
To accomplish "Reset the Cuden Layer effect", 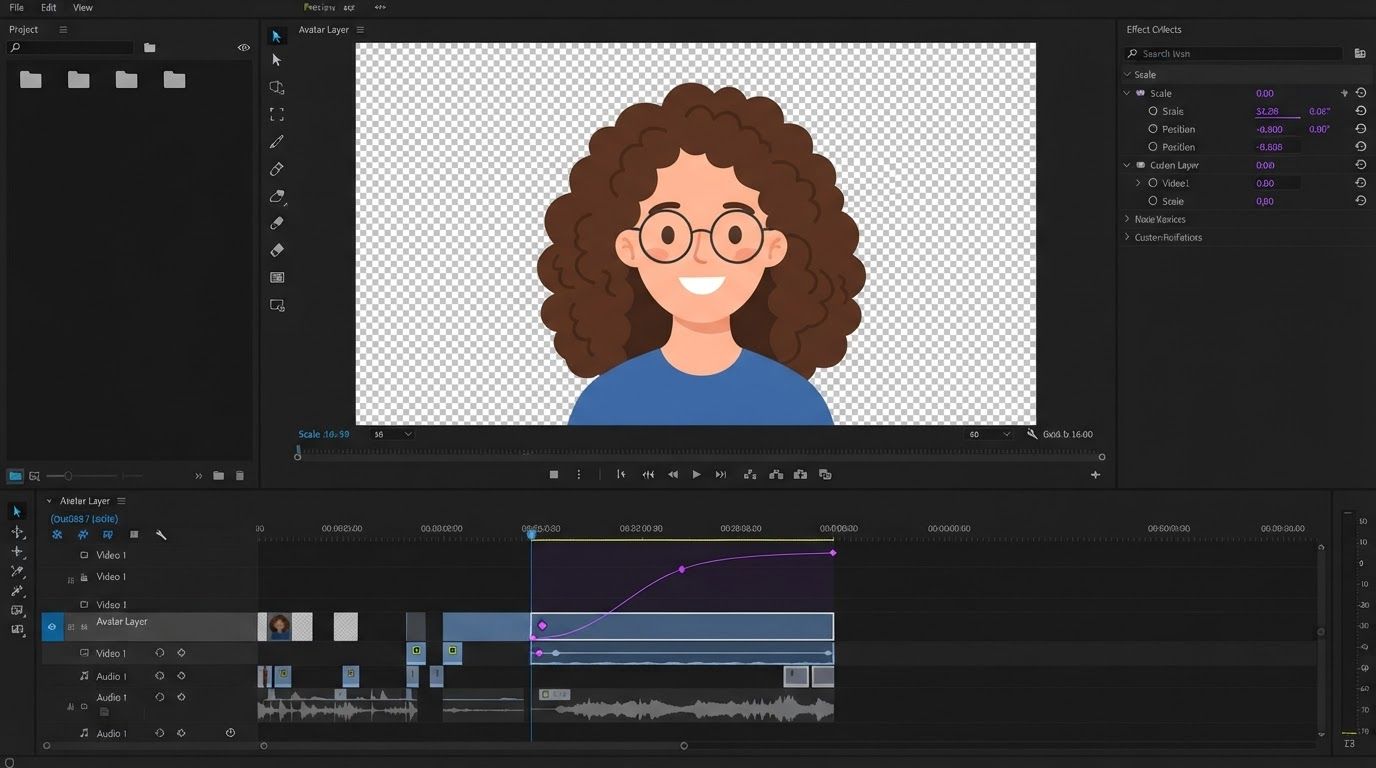I will 1360,165.
